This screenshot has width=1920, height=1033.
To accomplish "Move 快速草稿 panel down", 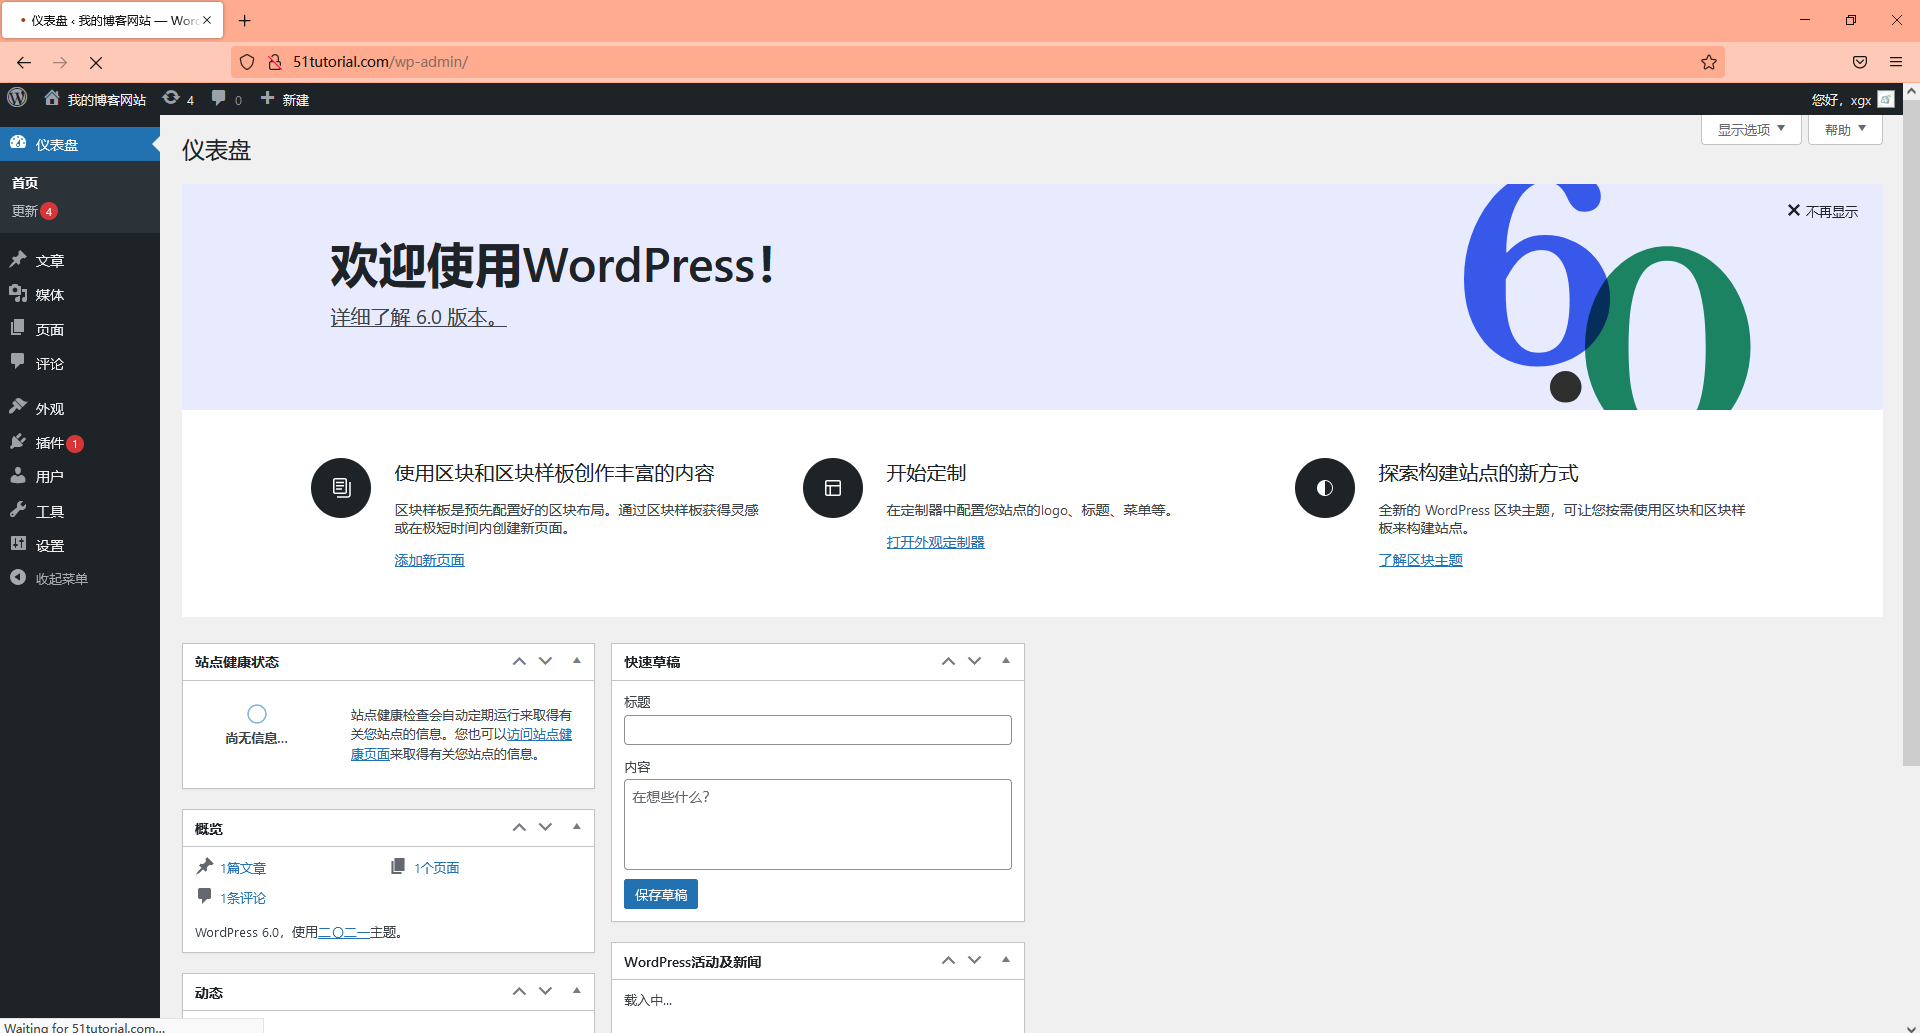I will click(x=974, y=661).
